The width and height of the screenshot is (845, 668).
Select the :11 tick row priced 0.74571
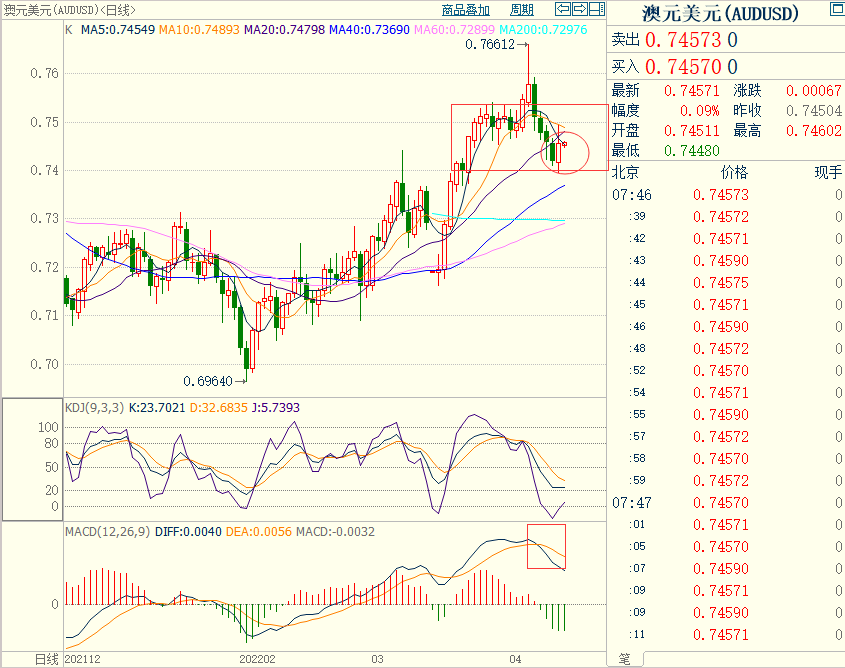[726, 635]
